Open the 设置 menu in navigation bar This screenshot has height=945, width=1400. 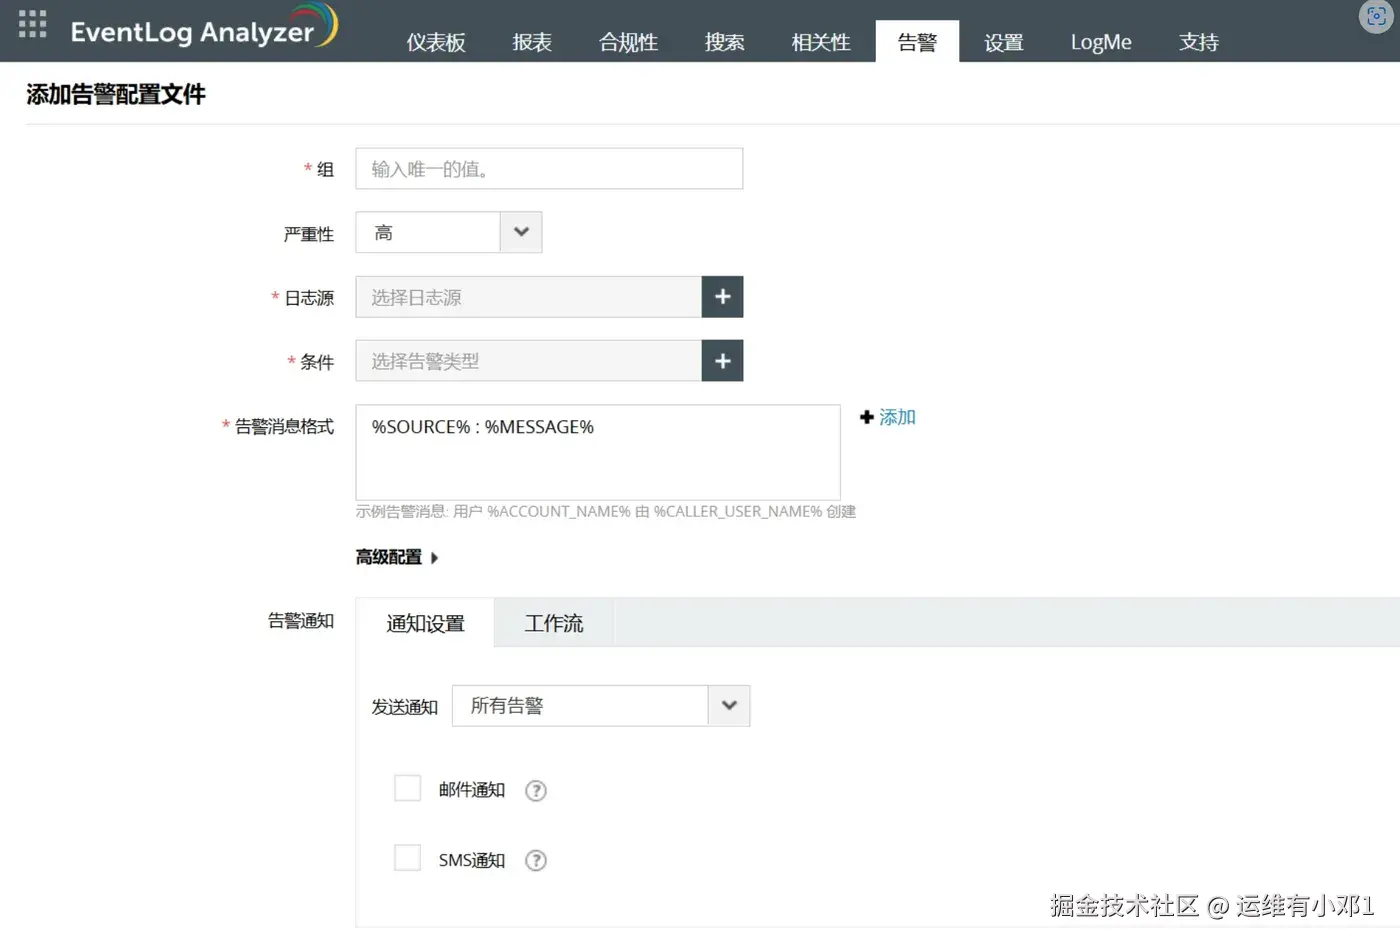click(1003, 42)
